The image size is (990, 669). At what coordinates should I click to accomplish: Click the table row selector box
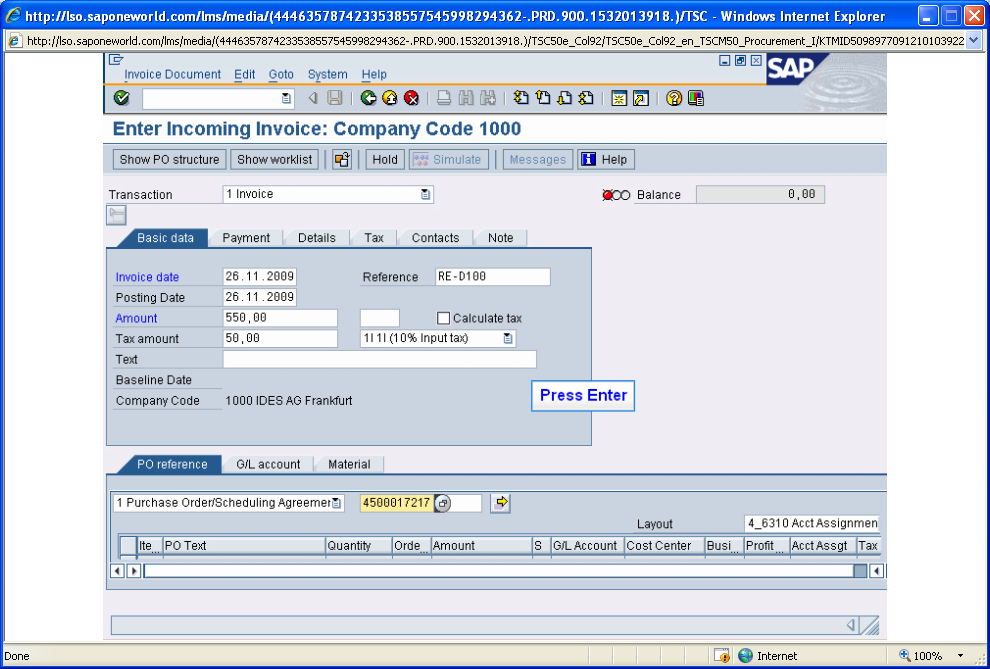128,545
